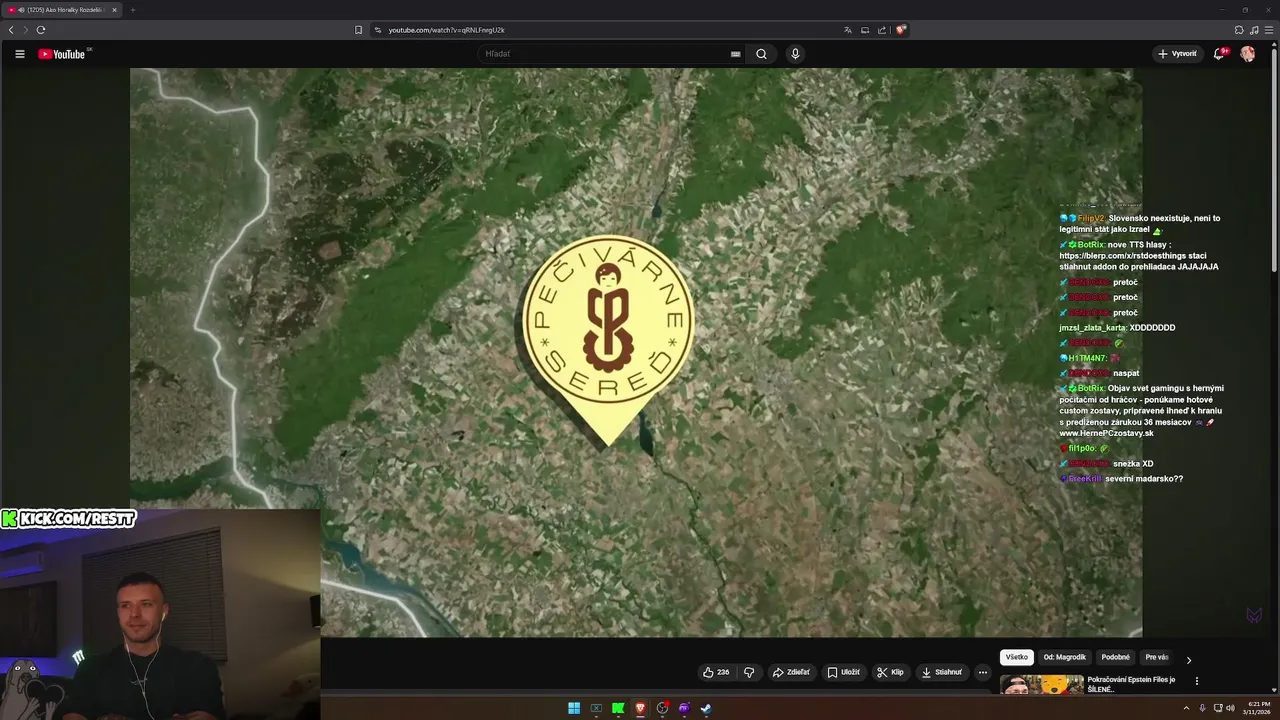The width and height of the screenshot is (1280, 720).
Task: Show more filter chips with right arrow
Action: [1188, 660]
